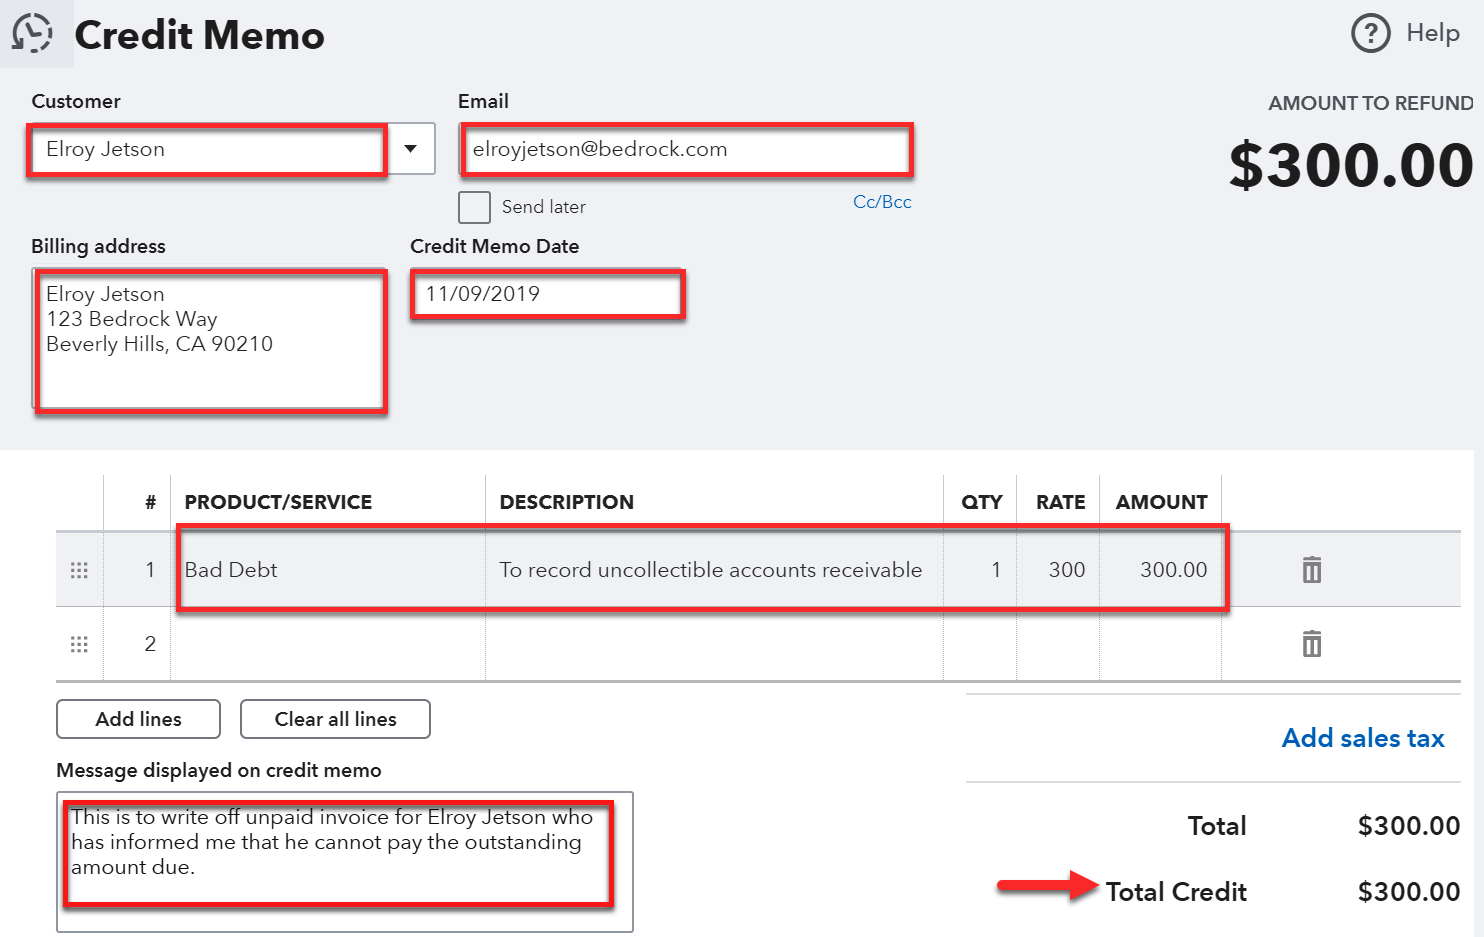The width and height of the screenshot is (1484, 937).
Task: Click Clear all lines button
Action: 335,719
